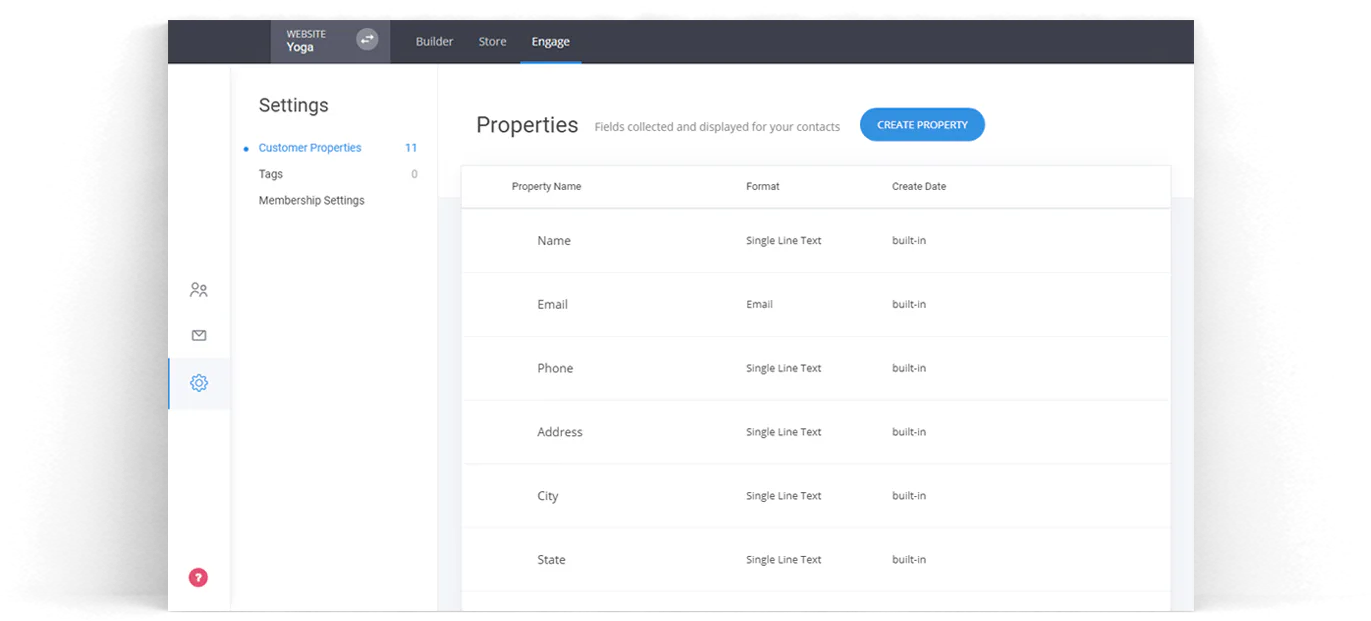Image resolution: width=1371 pixels, height=621 pixels.
Task: Select Customer Properties in Settings menu
Action: tap(309, 147)
